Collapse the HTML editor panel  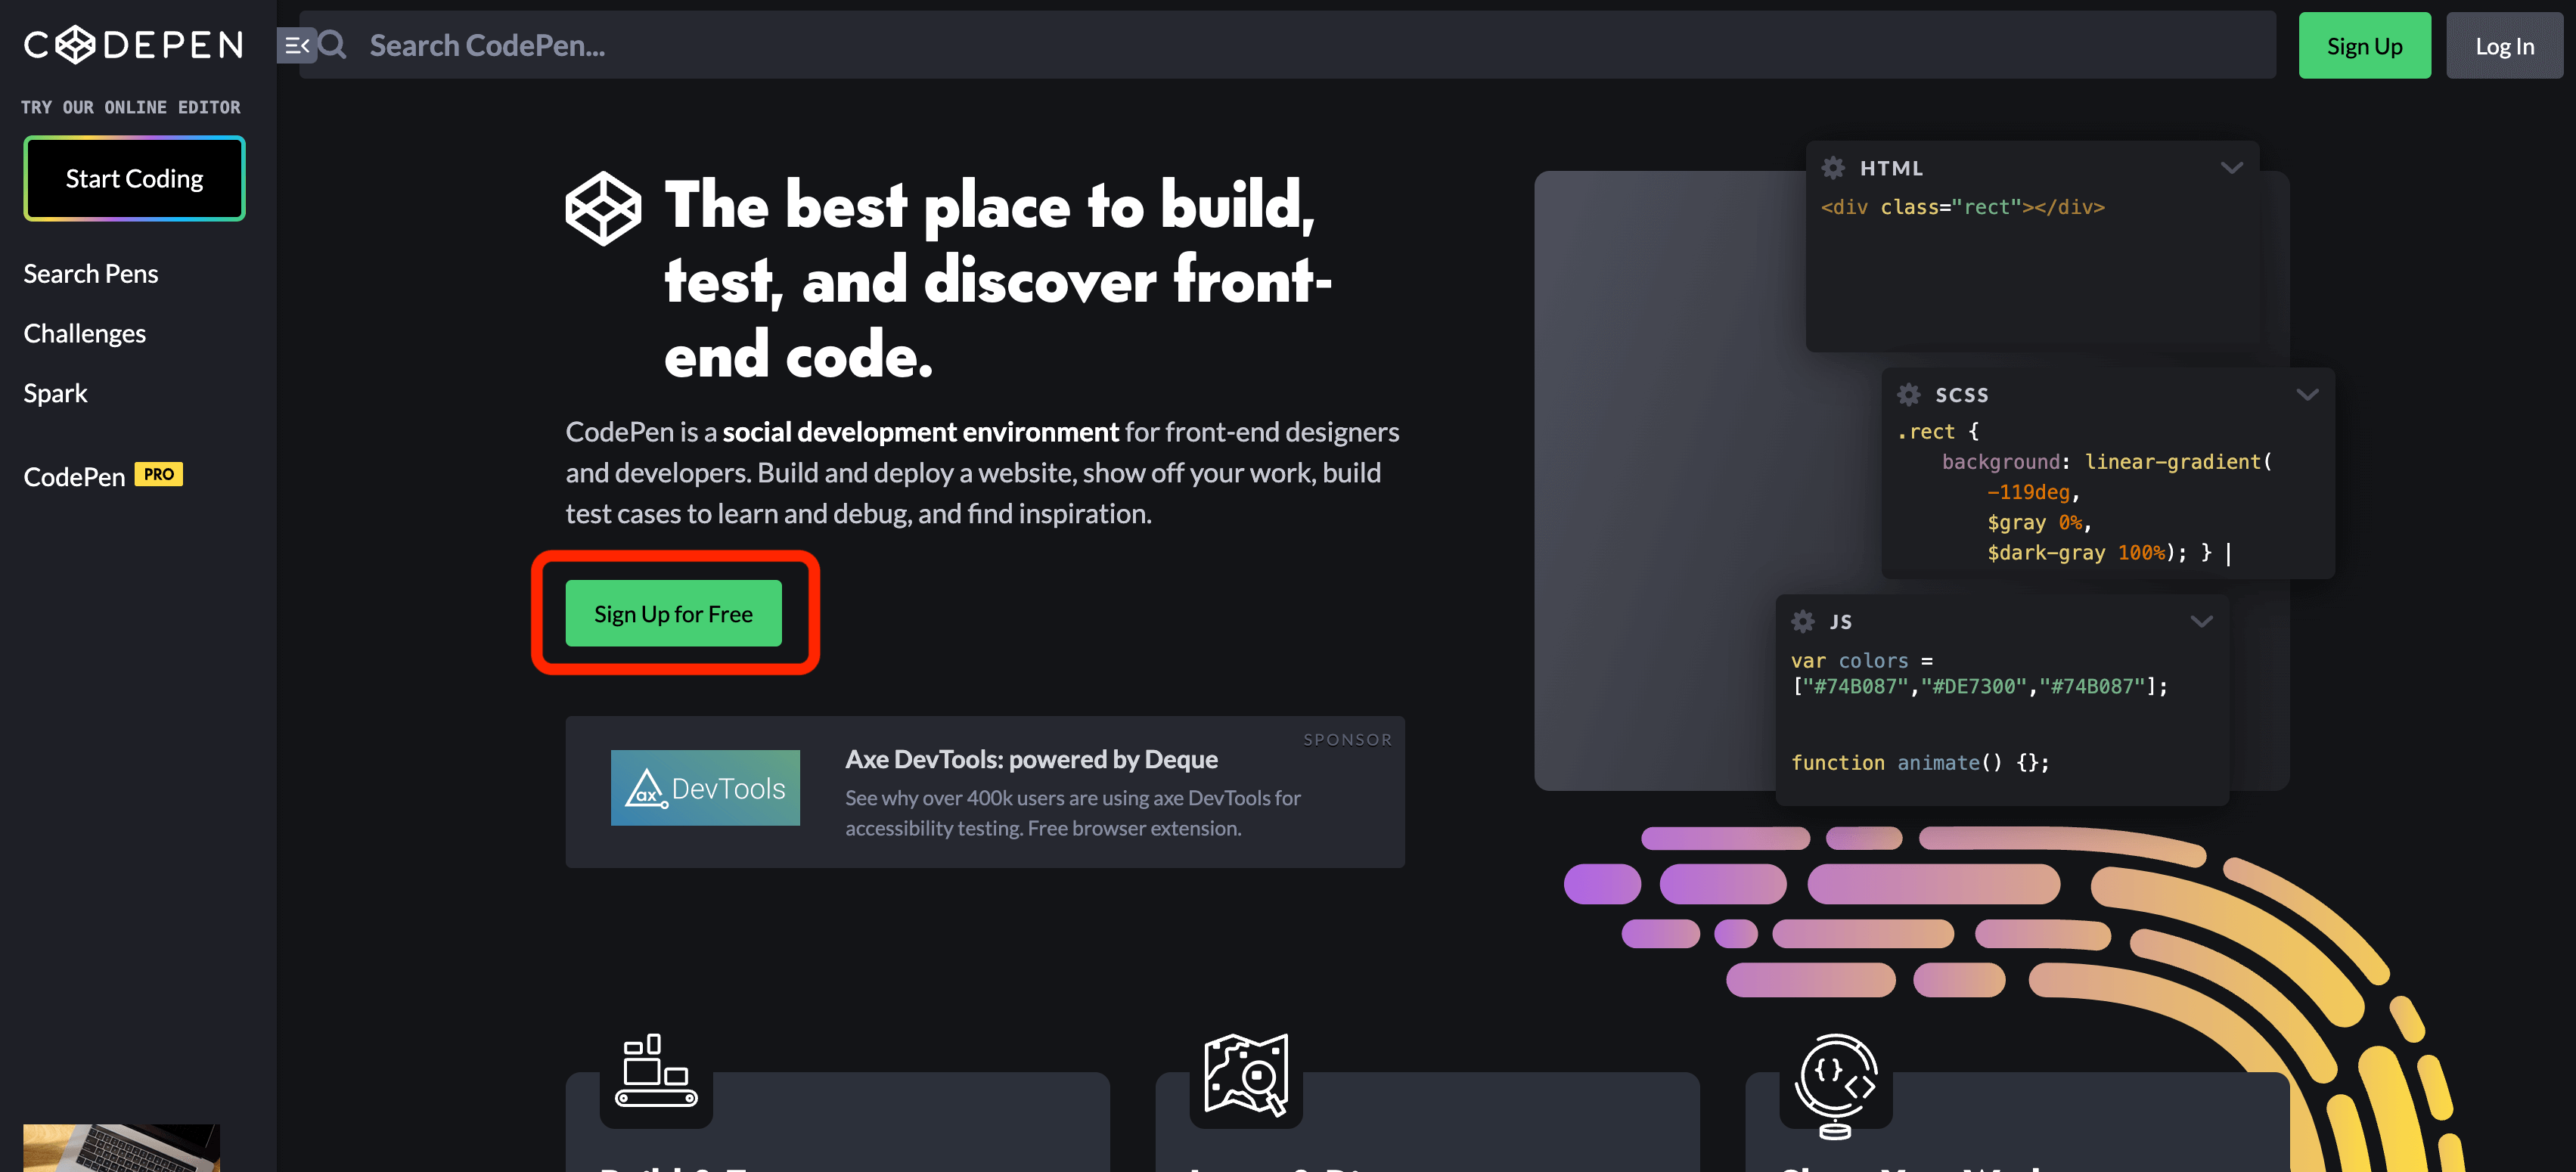point(2231,168)
